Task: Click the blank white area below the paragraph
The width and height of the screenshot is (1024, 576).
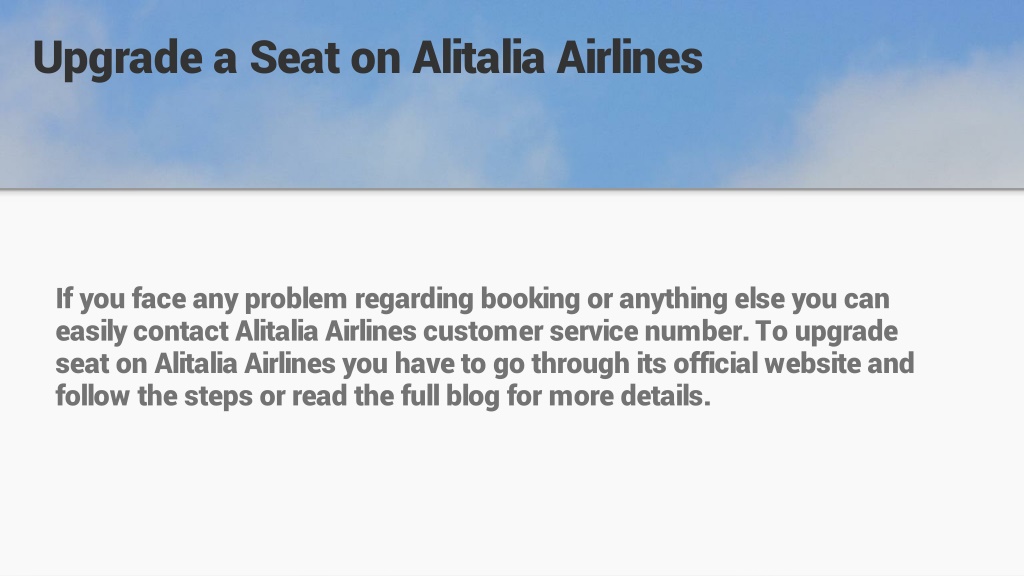Action: tap(512, 496)
